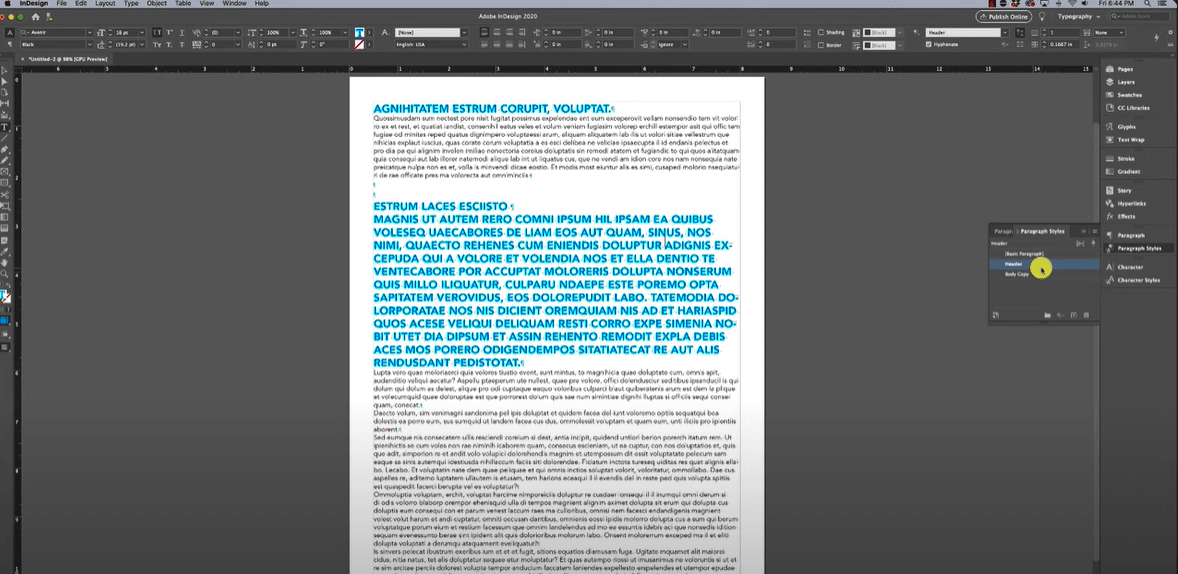Open the Type menu
1178x574 pixels.
pos(131,4)
